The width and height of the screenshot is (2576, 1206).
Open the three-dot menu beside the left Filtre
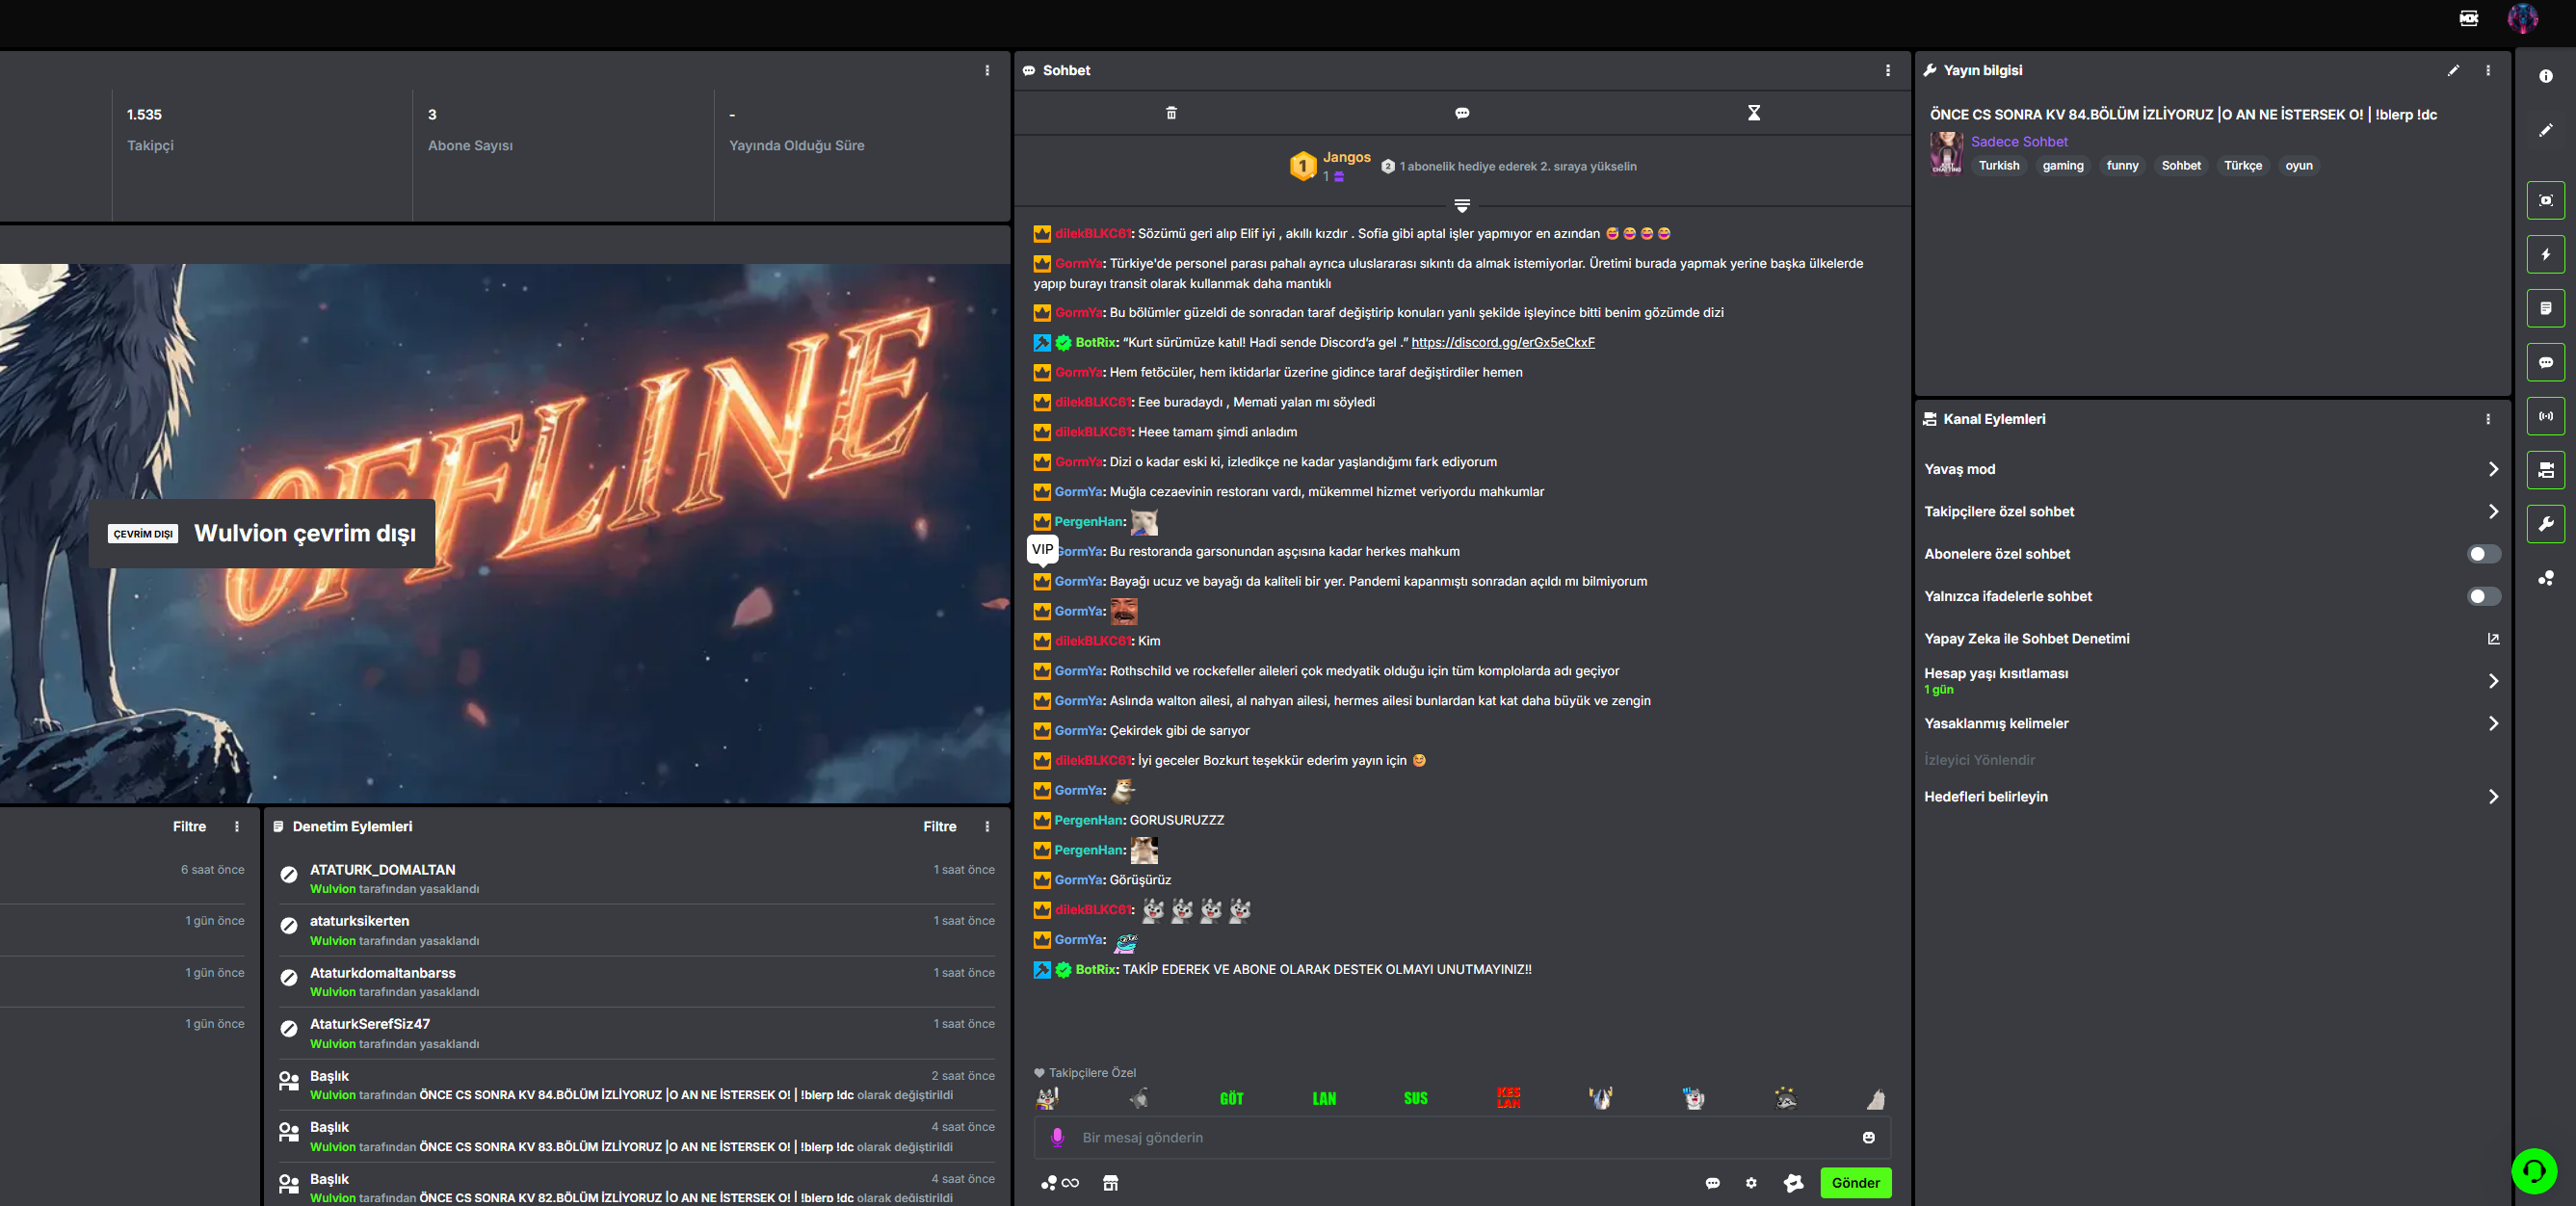pos(237,826)
